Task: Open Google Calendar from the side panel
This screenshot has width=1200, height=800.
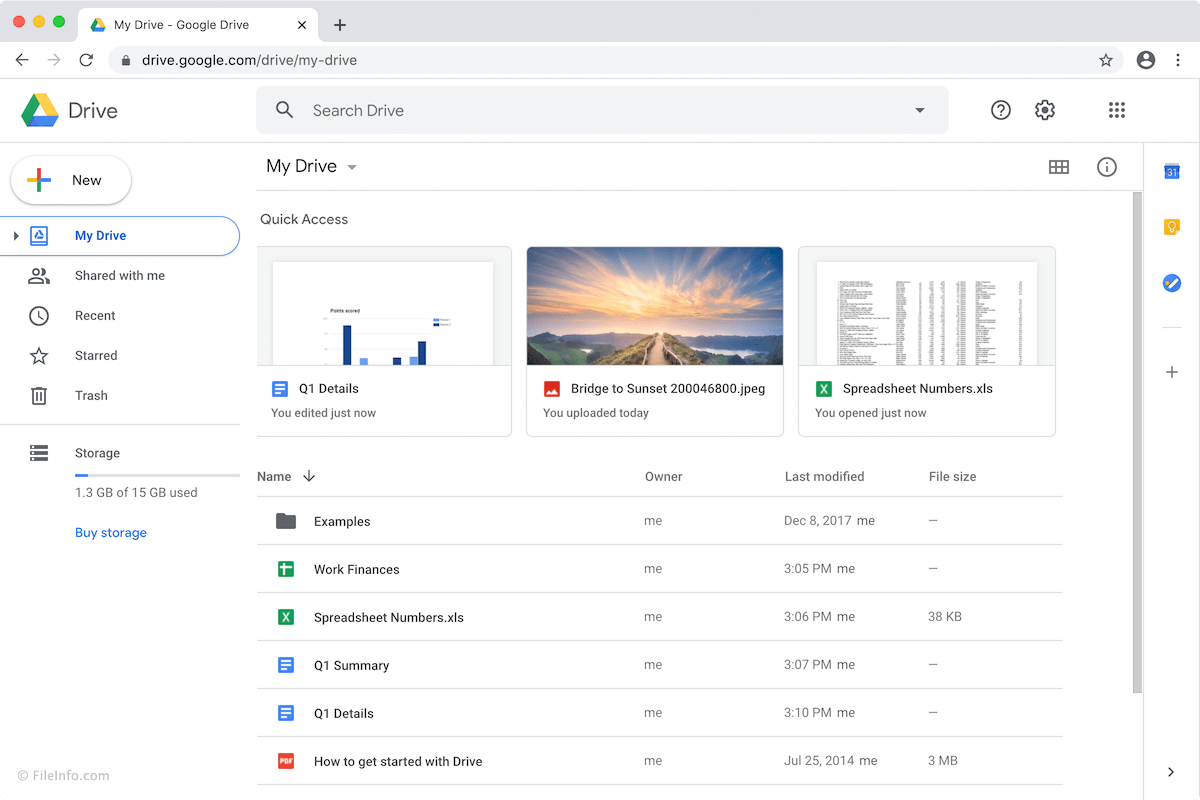Action: [1171, 171]
